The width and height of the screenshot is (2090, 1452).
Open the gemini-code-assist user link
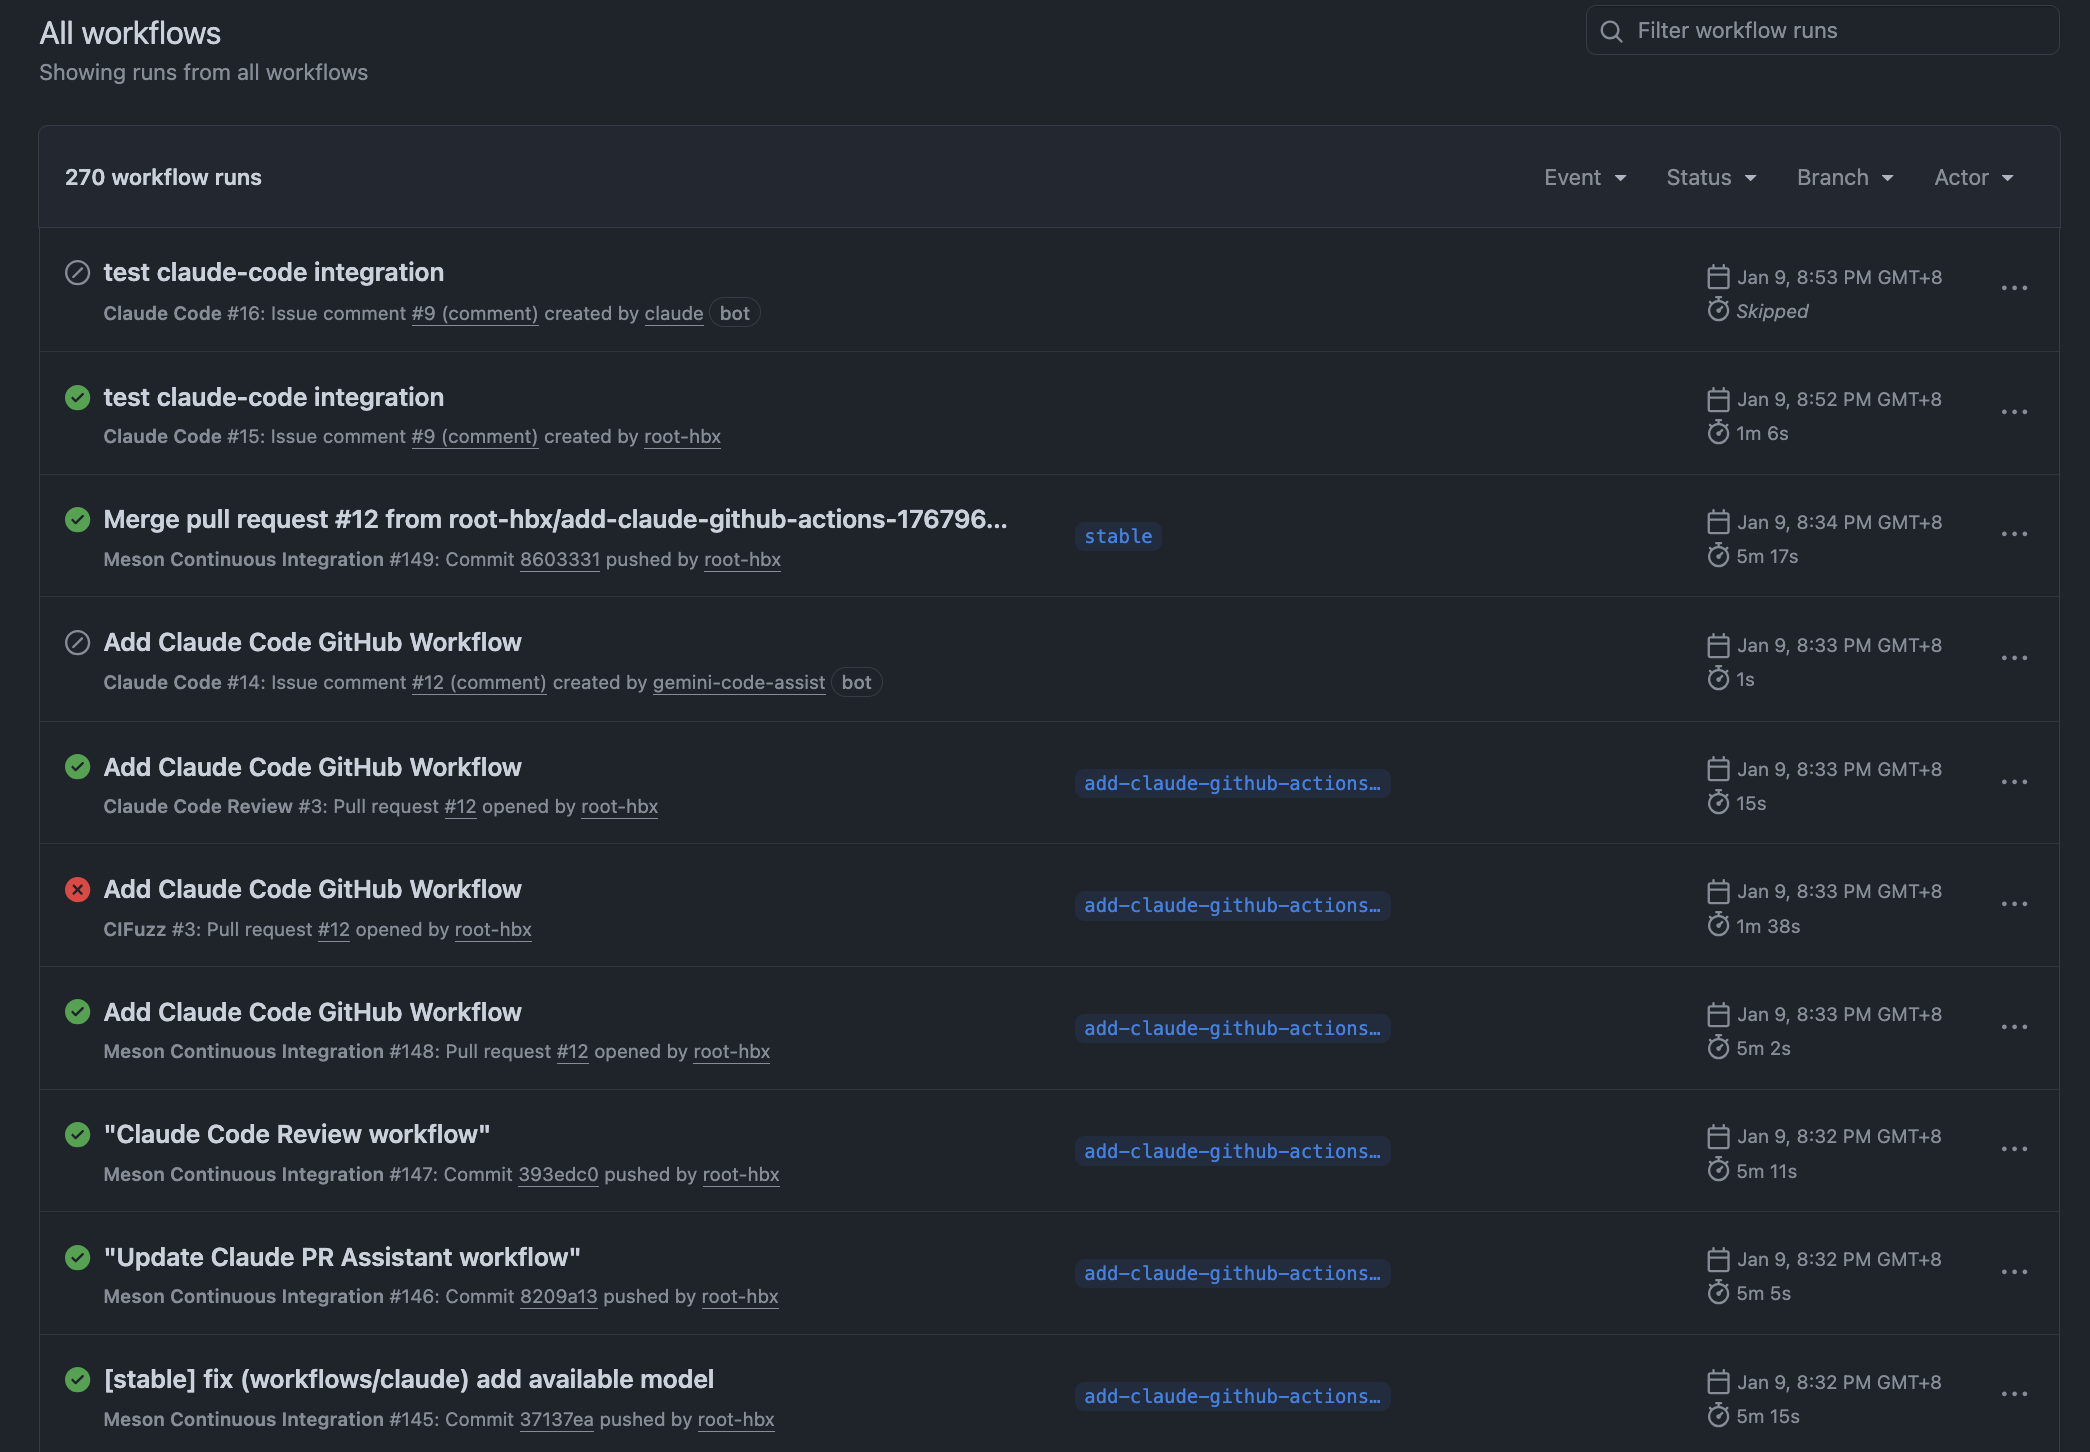[738, 683]
